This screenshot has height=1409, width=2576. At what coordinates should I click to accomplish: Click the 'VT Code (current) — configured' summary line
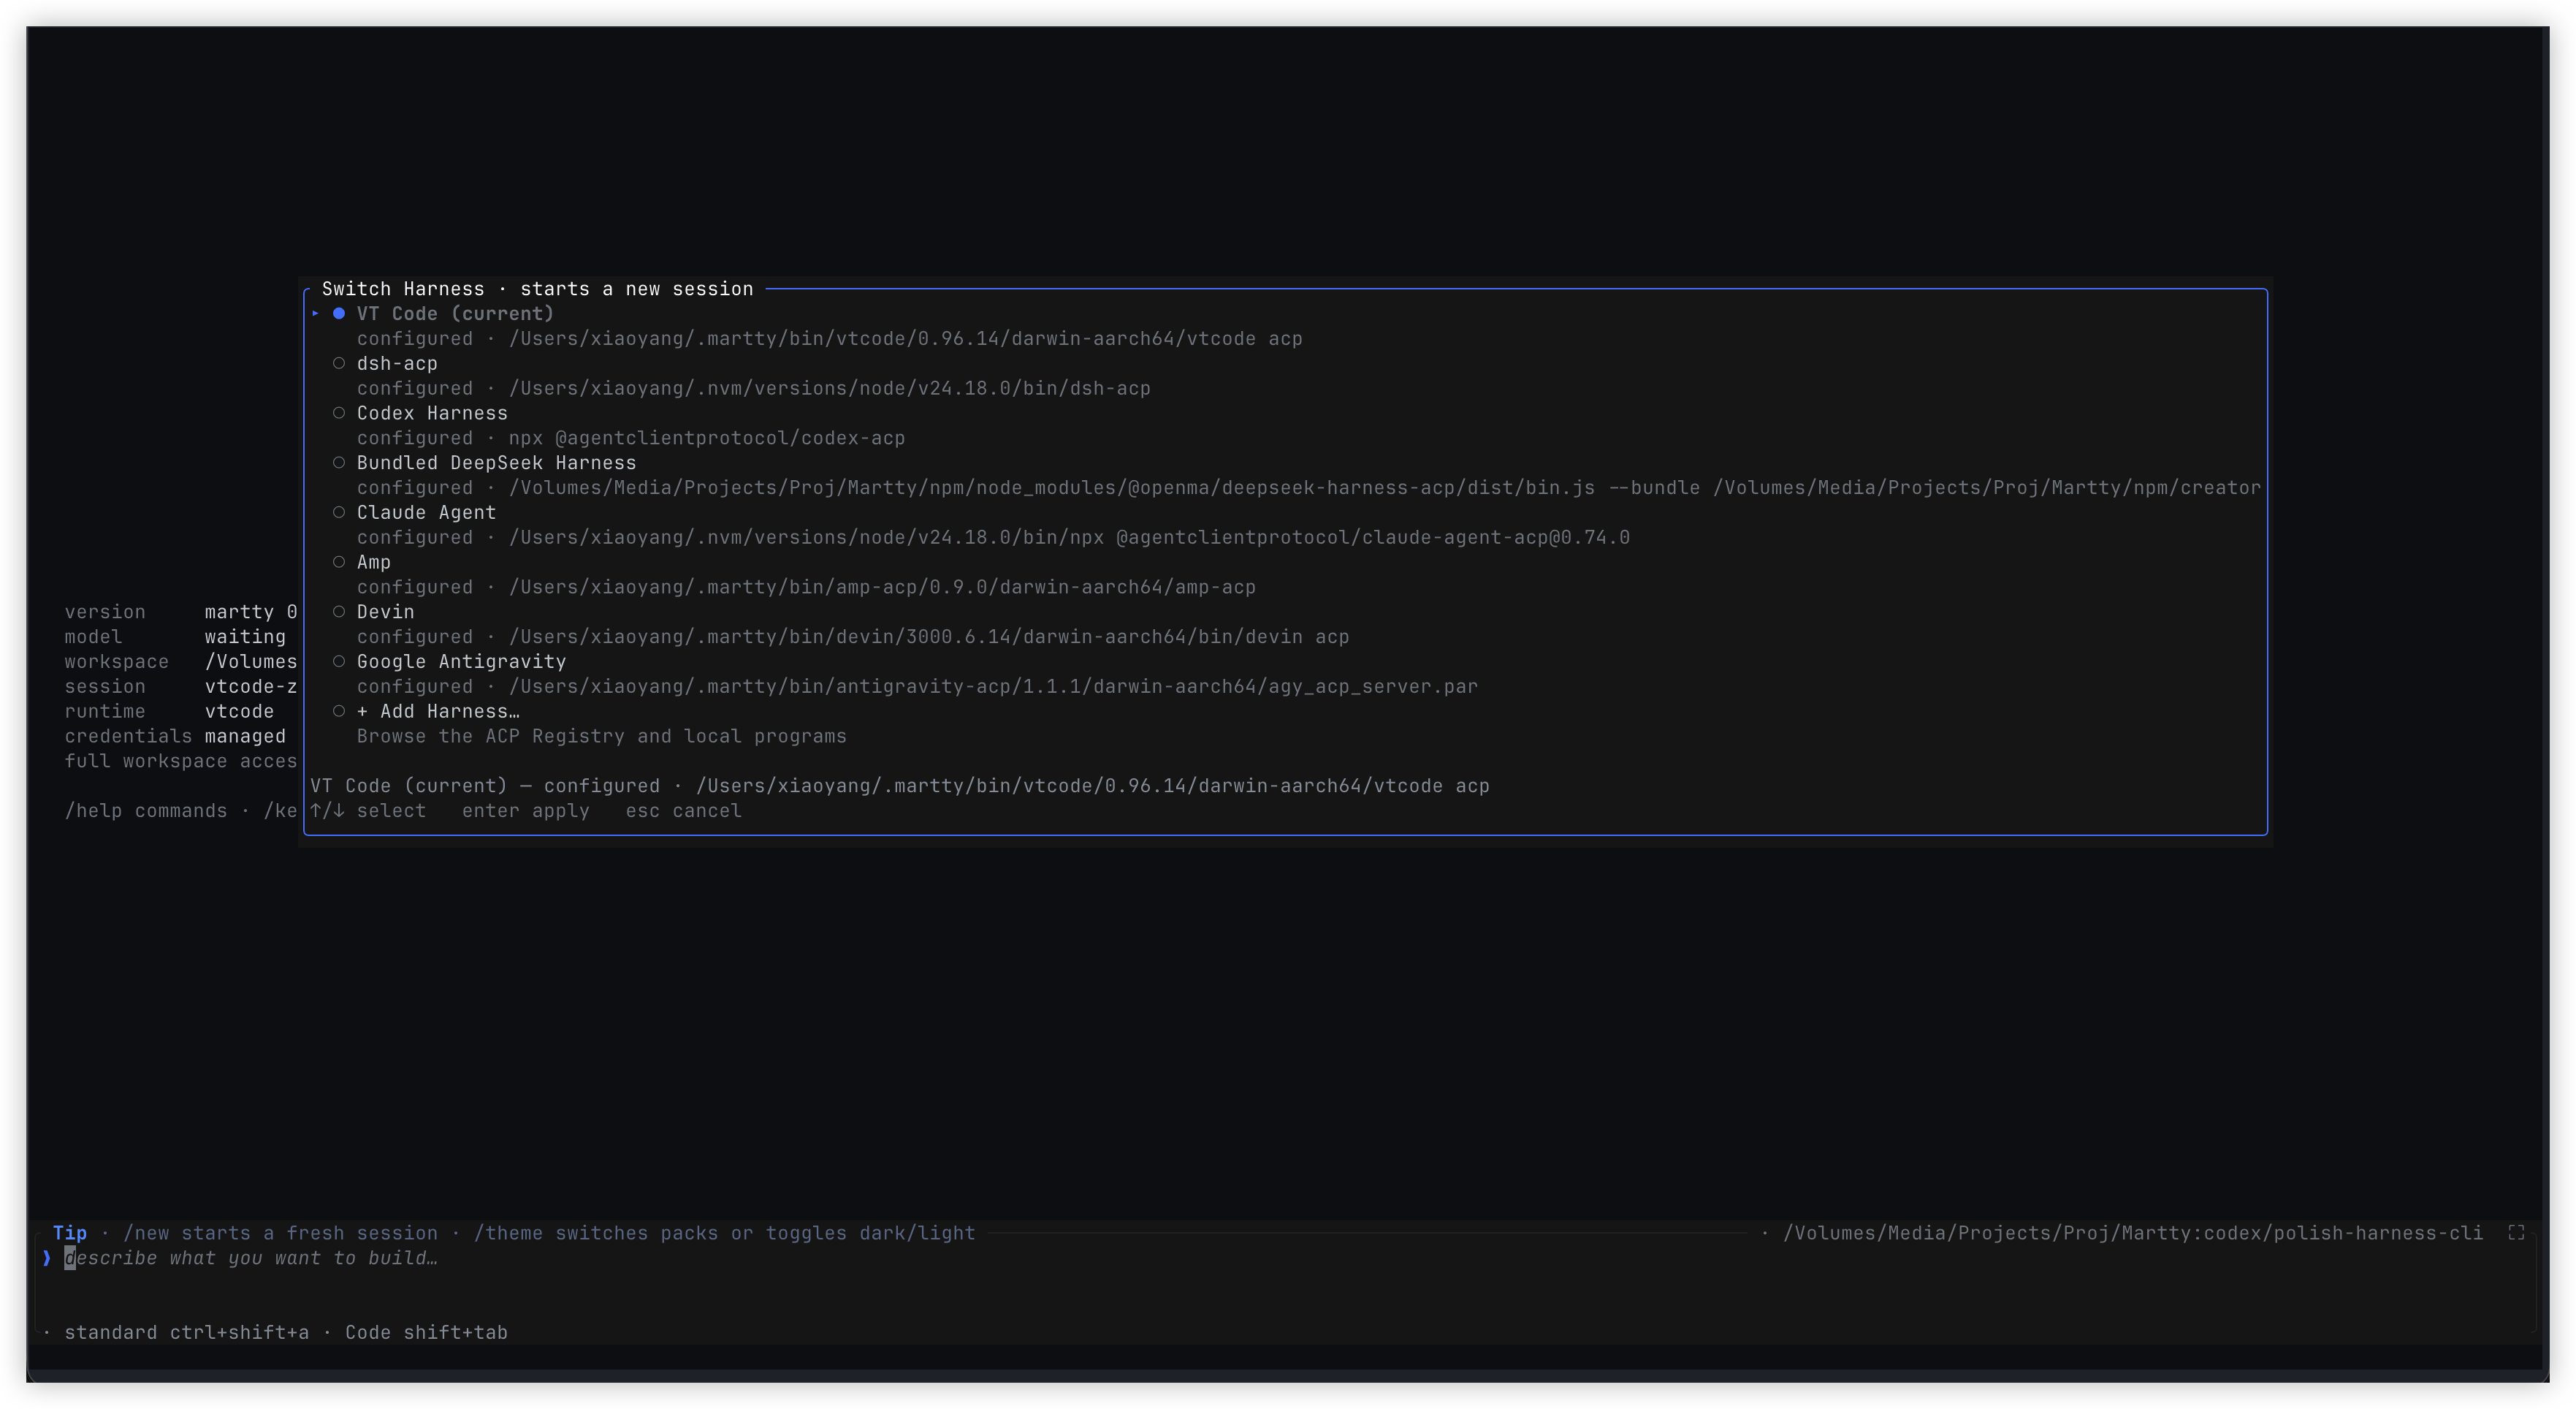tap(900, 786)
